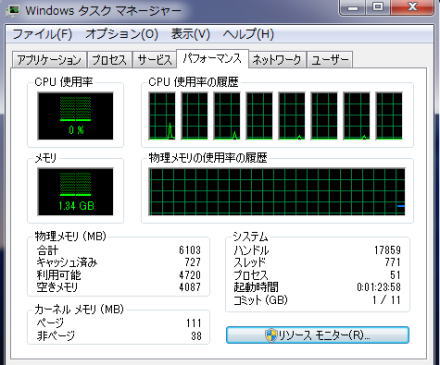Select the パフォーマンス tab
This screenshot has width=440, height=365.
coord(212,59)
